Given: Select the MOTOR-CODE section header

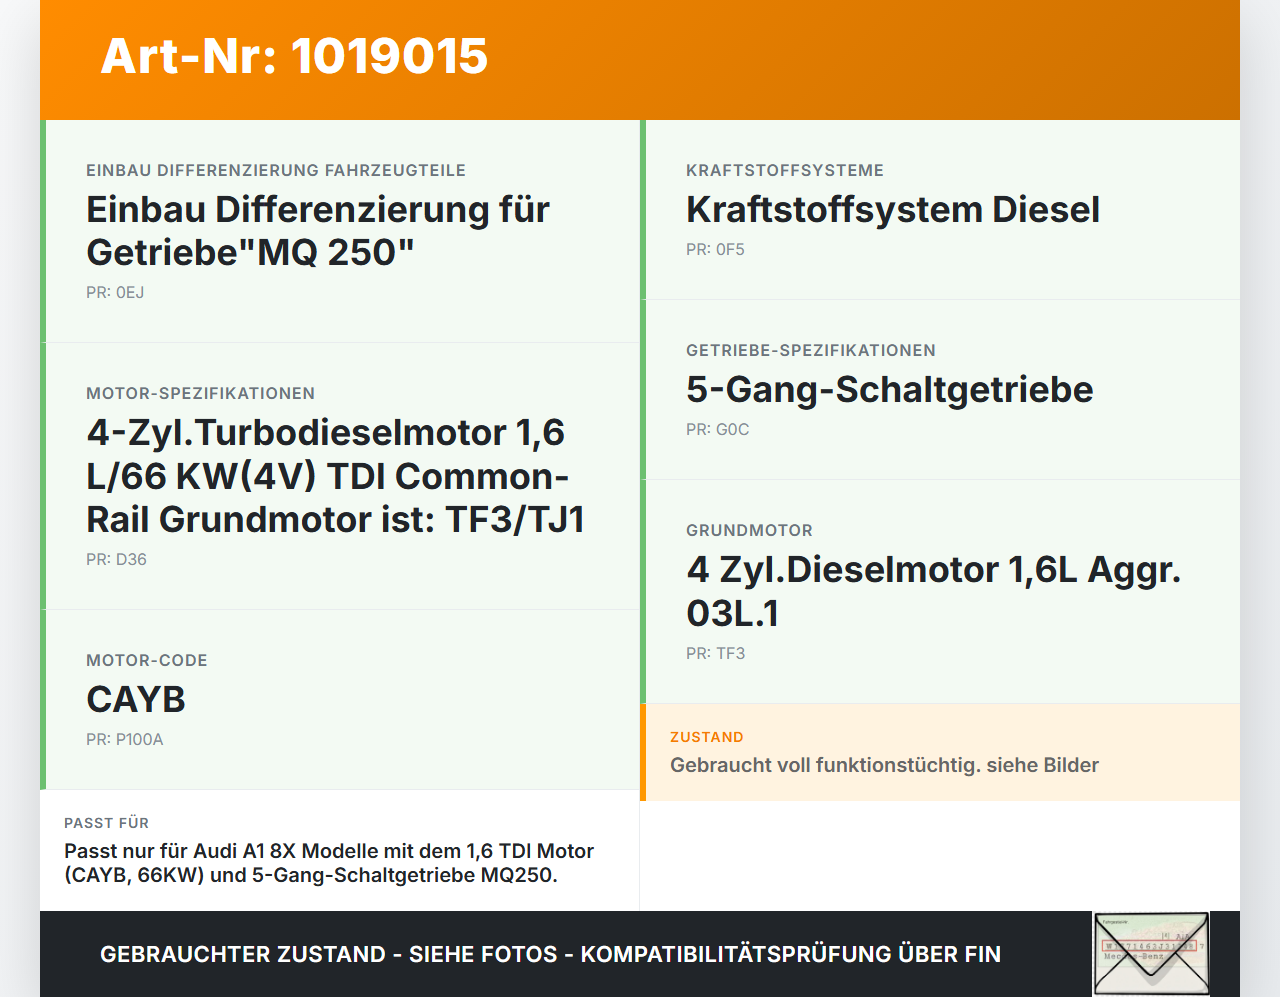Looking at the screenshot, I should click(x=146, y=660).
